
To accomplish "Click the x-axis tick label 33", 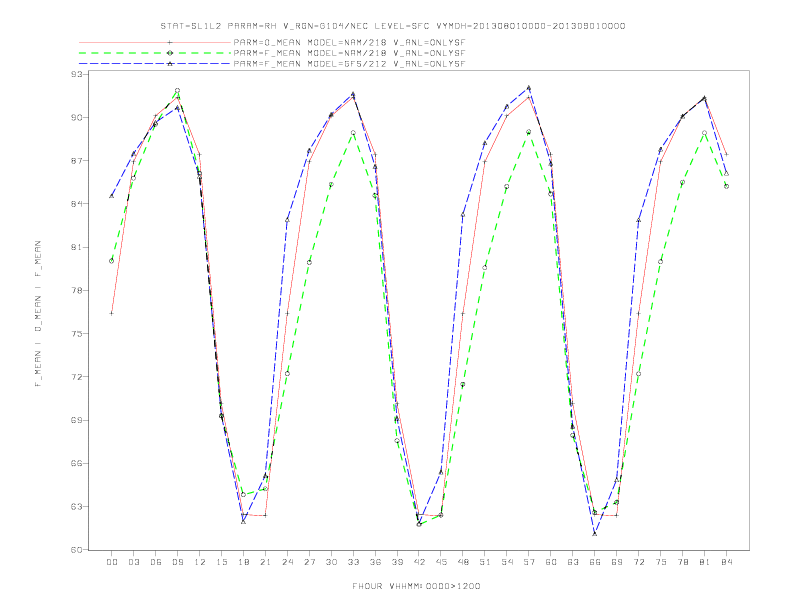I will (x=353, y=562).
